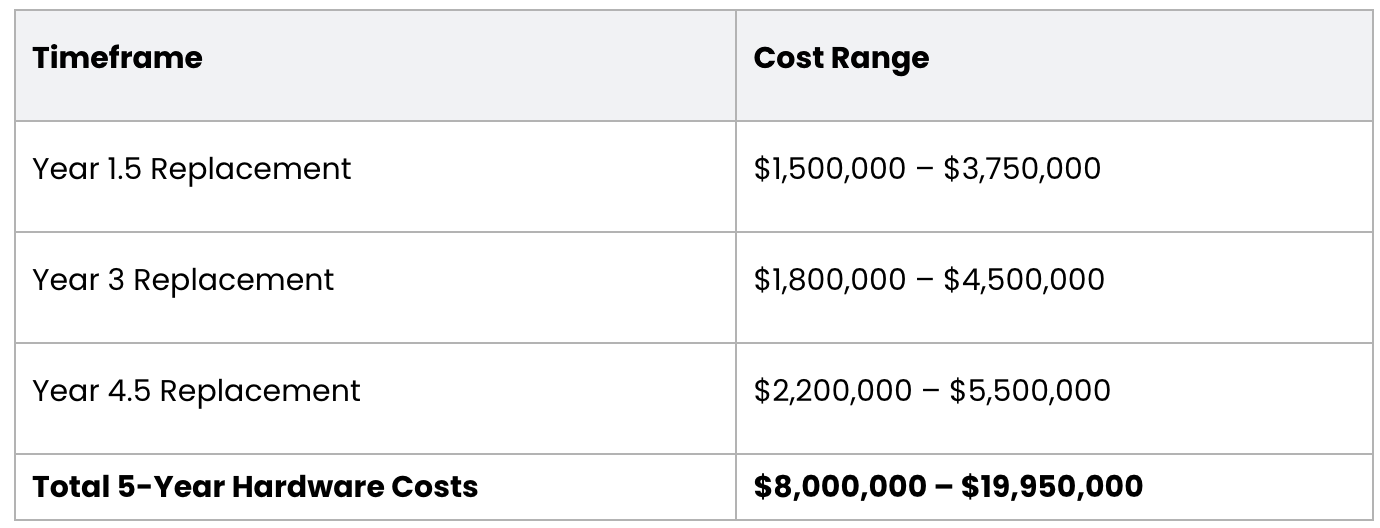Click the $1,800,000 amount

[x=829, y=280]
